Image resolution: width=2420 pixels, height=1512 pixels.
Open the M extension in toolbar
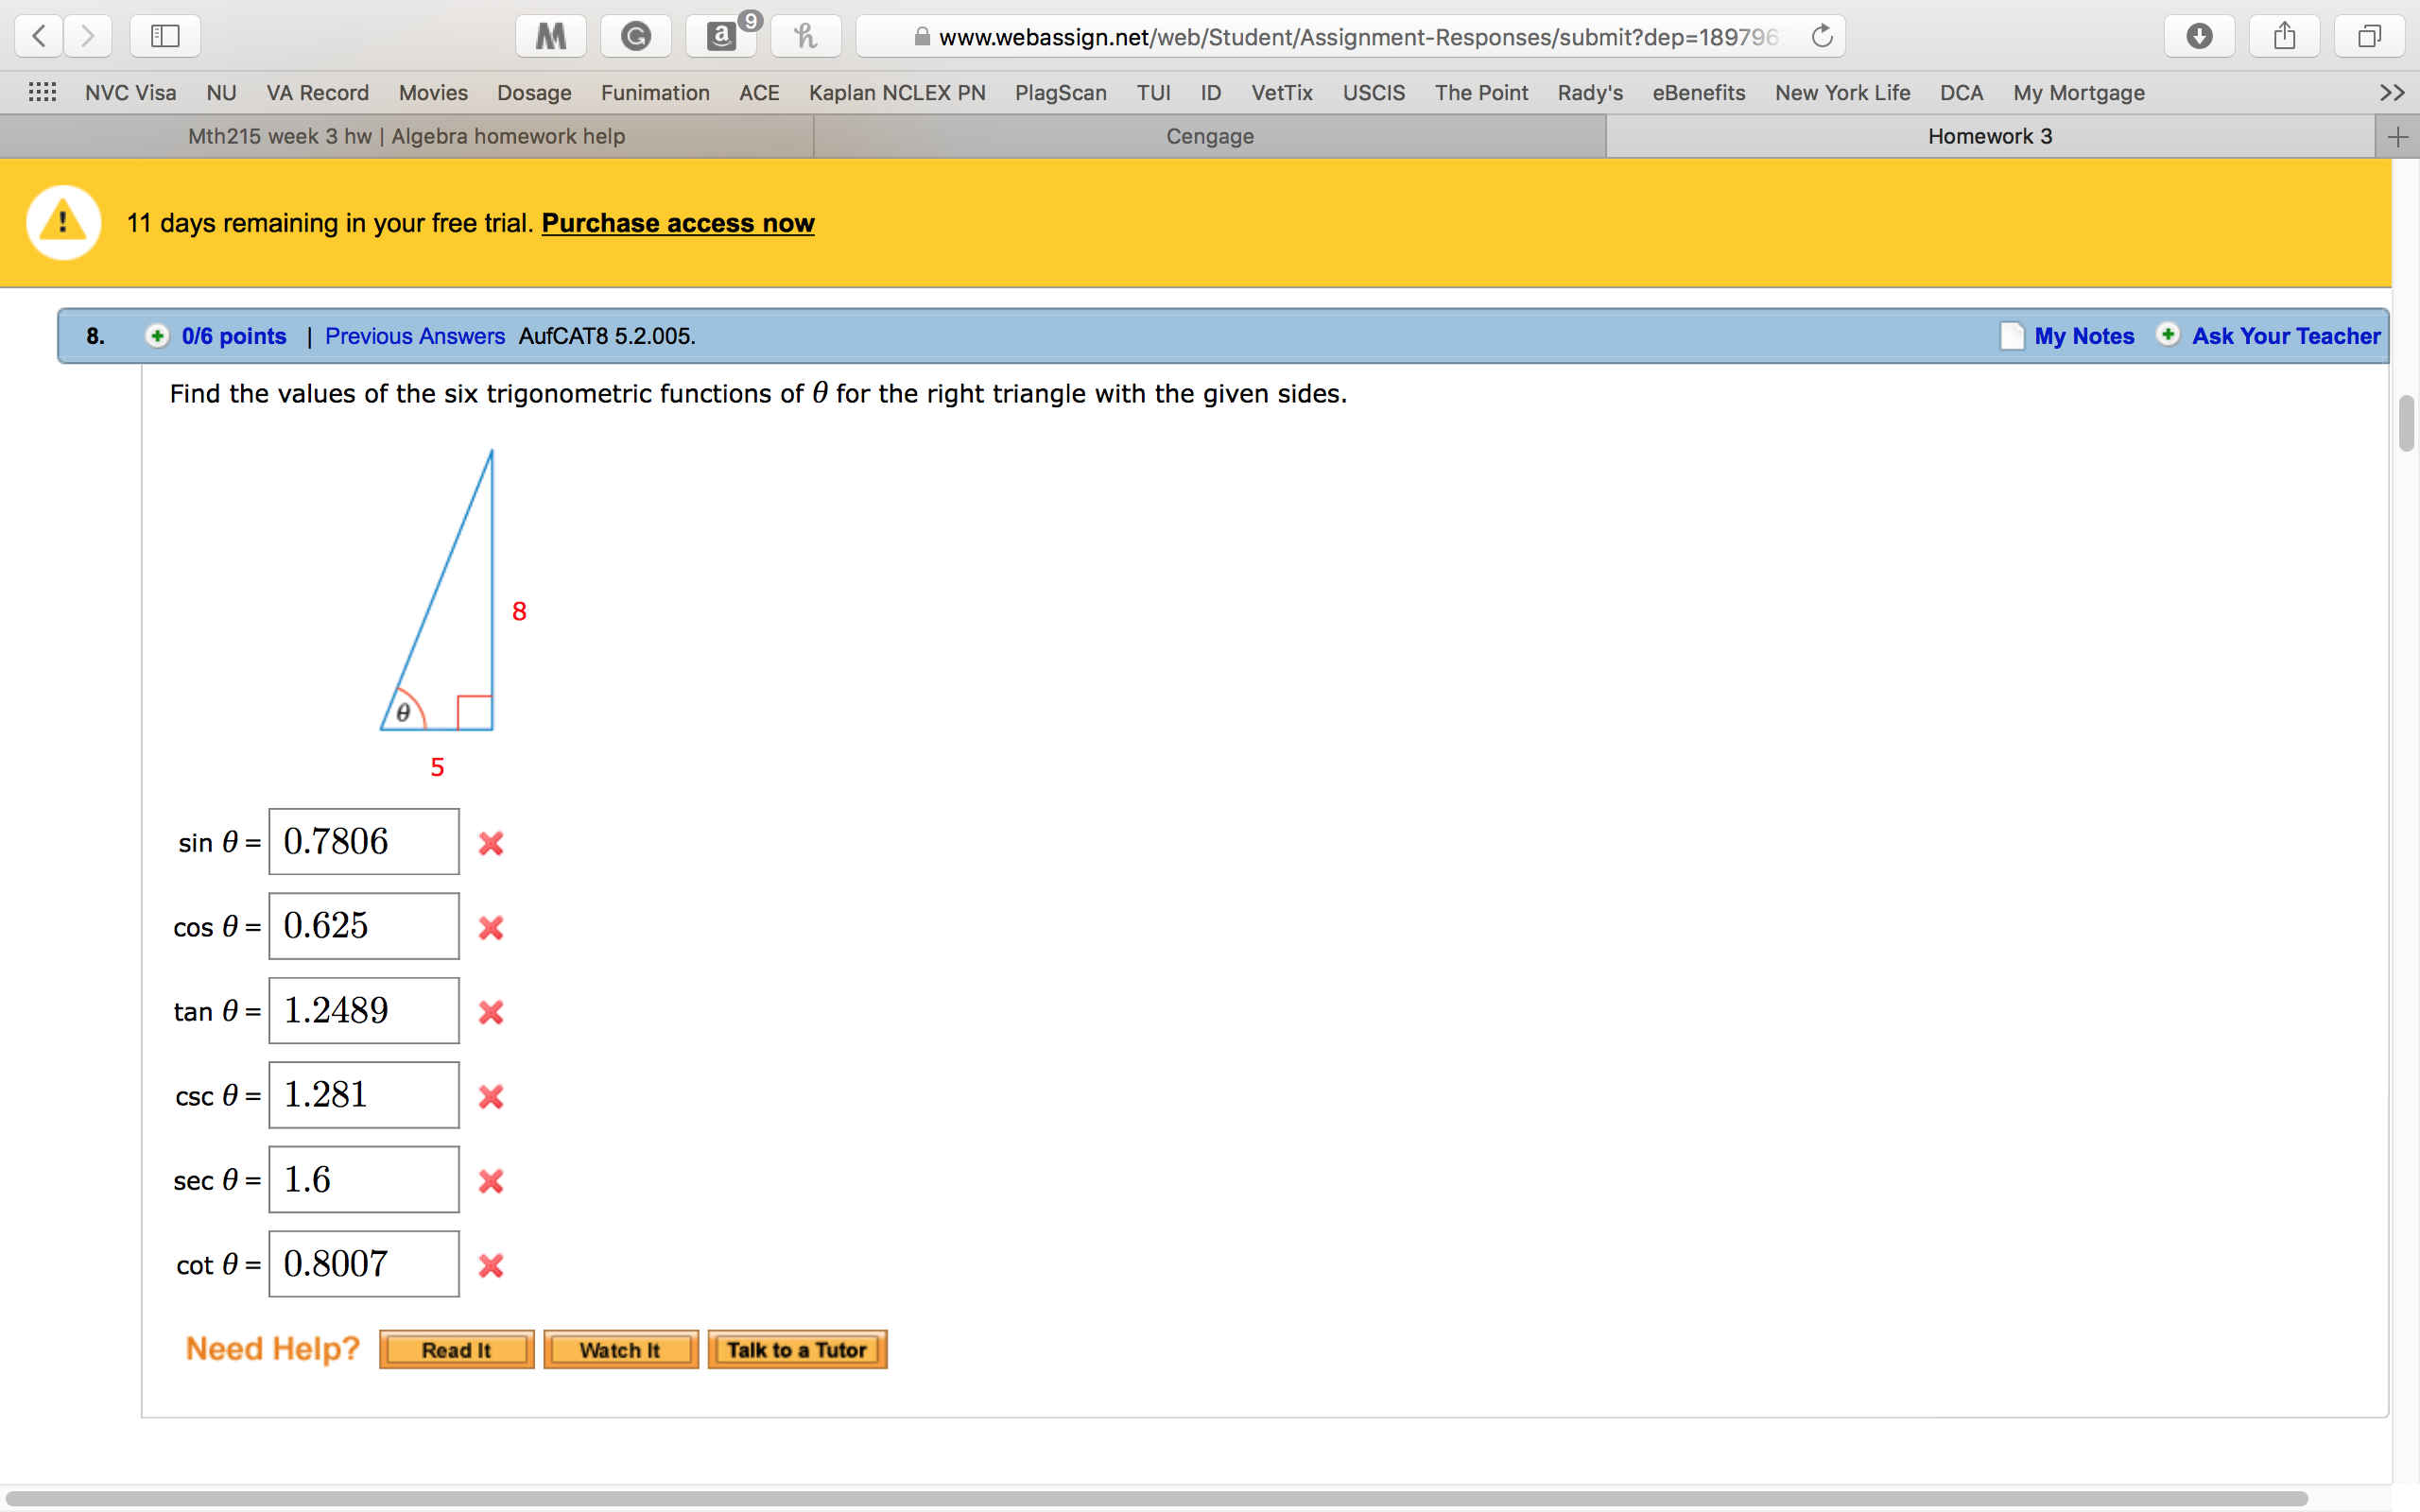tap(551, 37)
